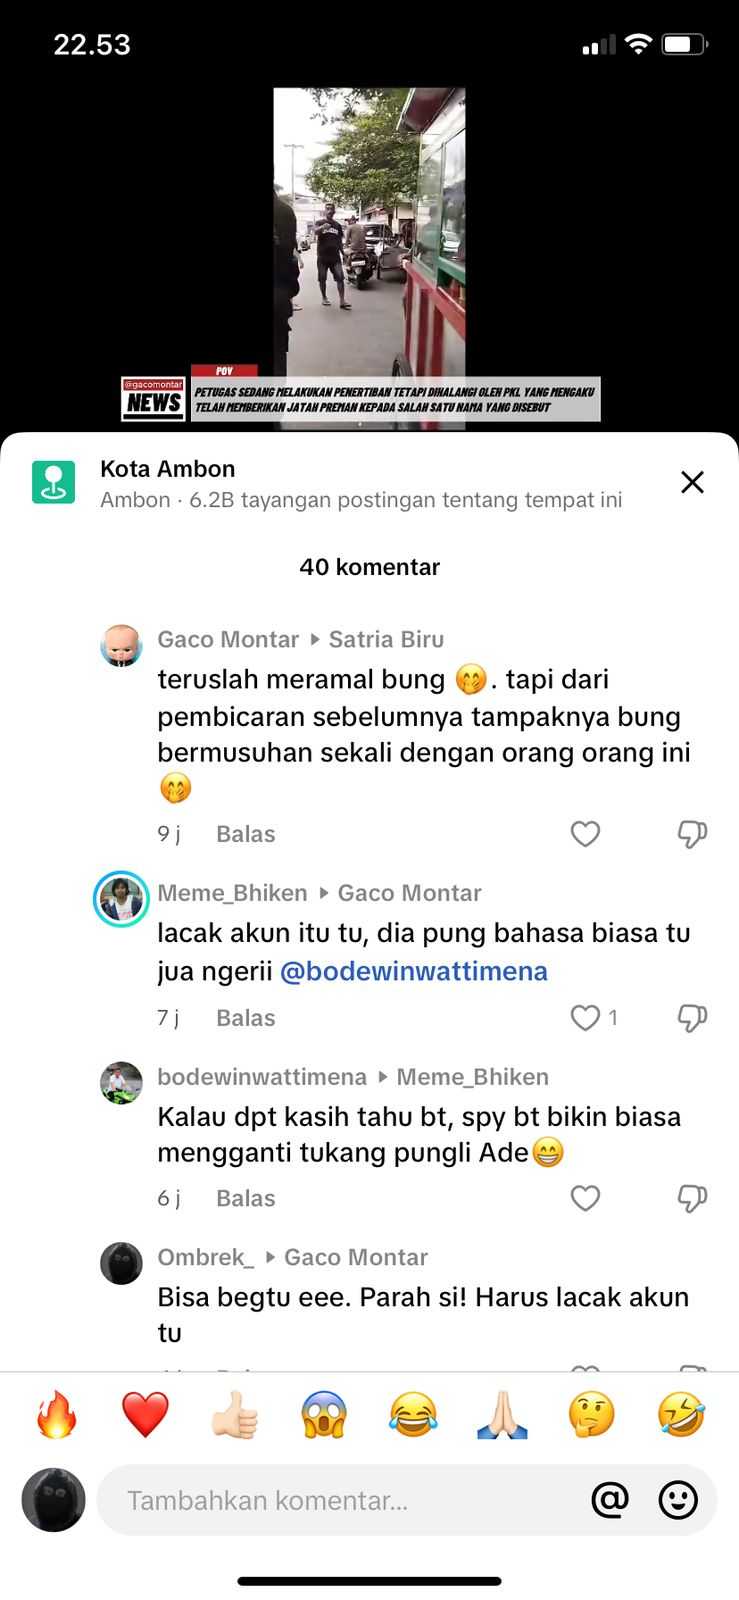Image resolution: width=739 pixels, height=1600 pixels.
Task: Tap the fire emoji quick reaction
Action: click(56, 1415)
